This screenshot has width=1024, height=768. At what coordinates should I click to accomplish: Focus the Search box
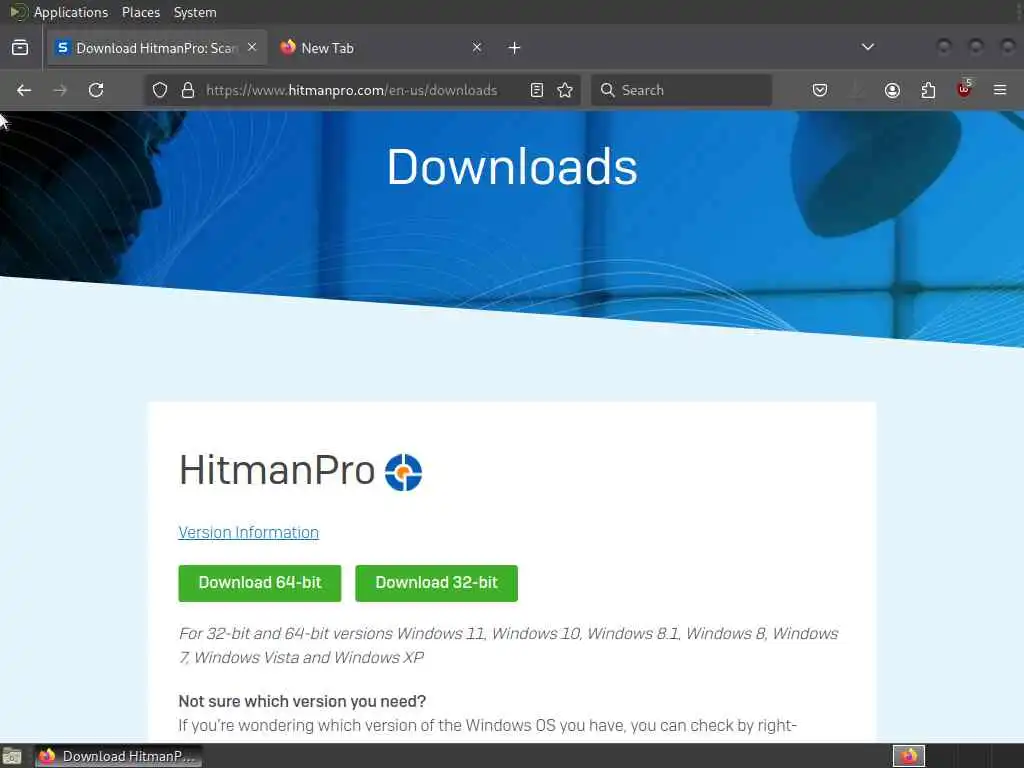pyautogui.click(x=681, y=90)
